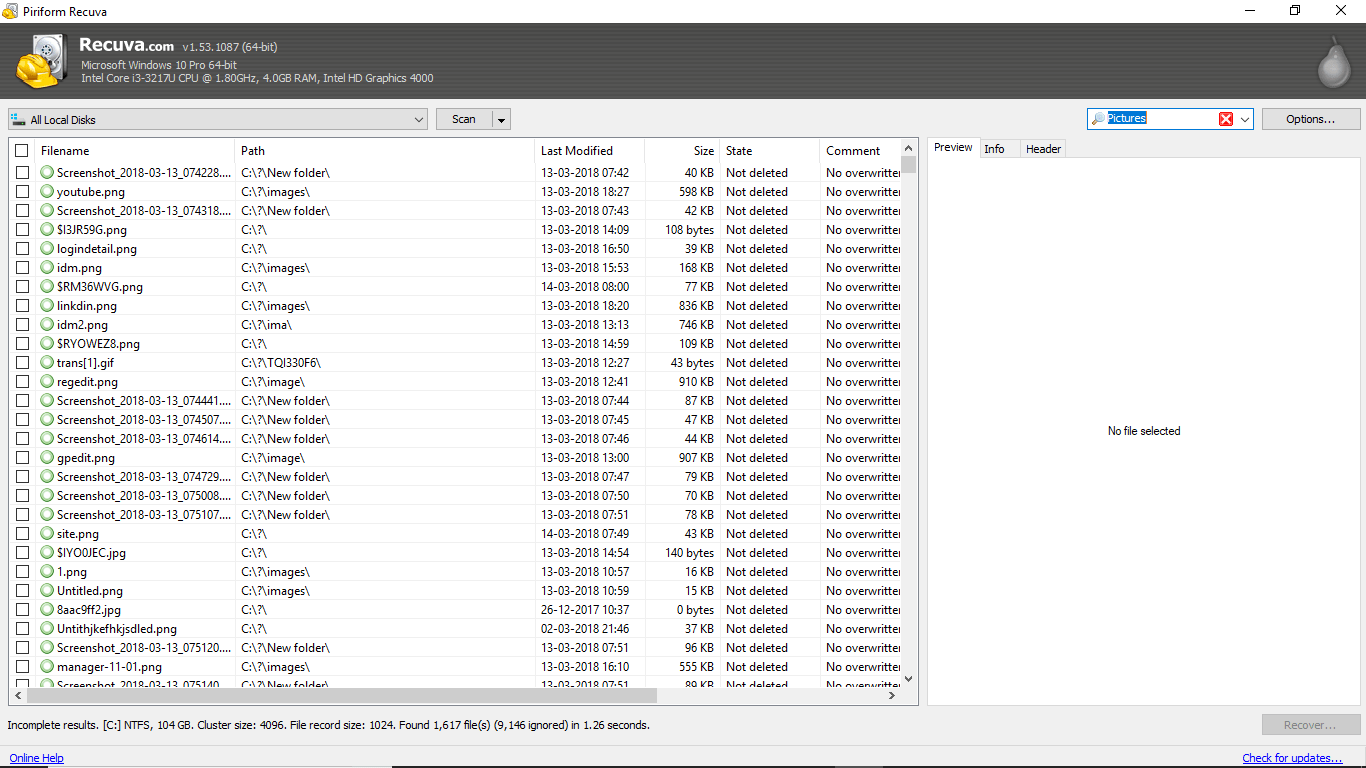Screen dimensions: 1366x768
Task: Click the status icon beside idm2.png
Action: click(47, 325)
